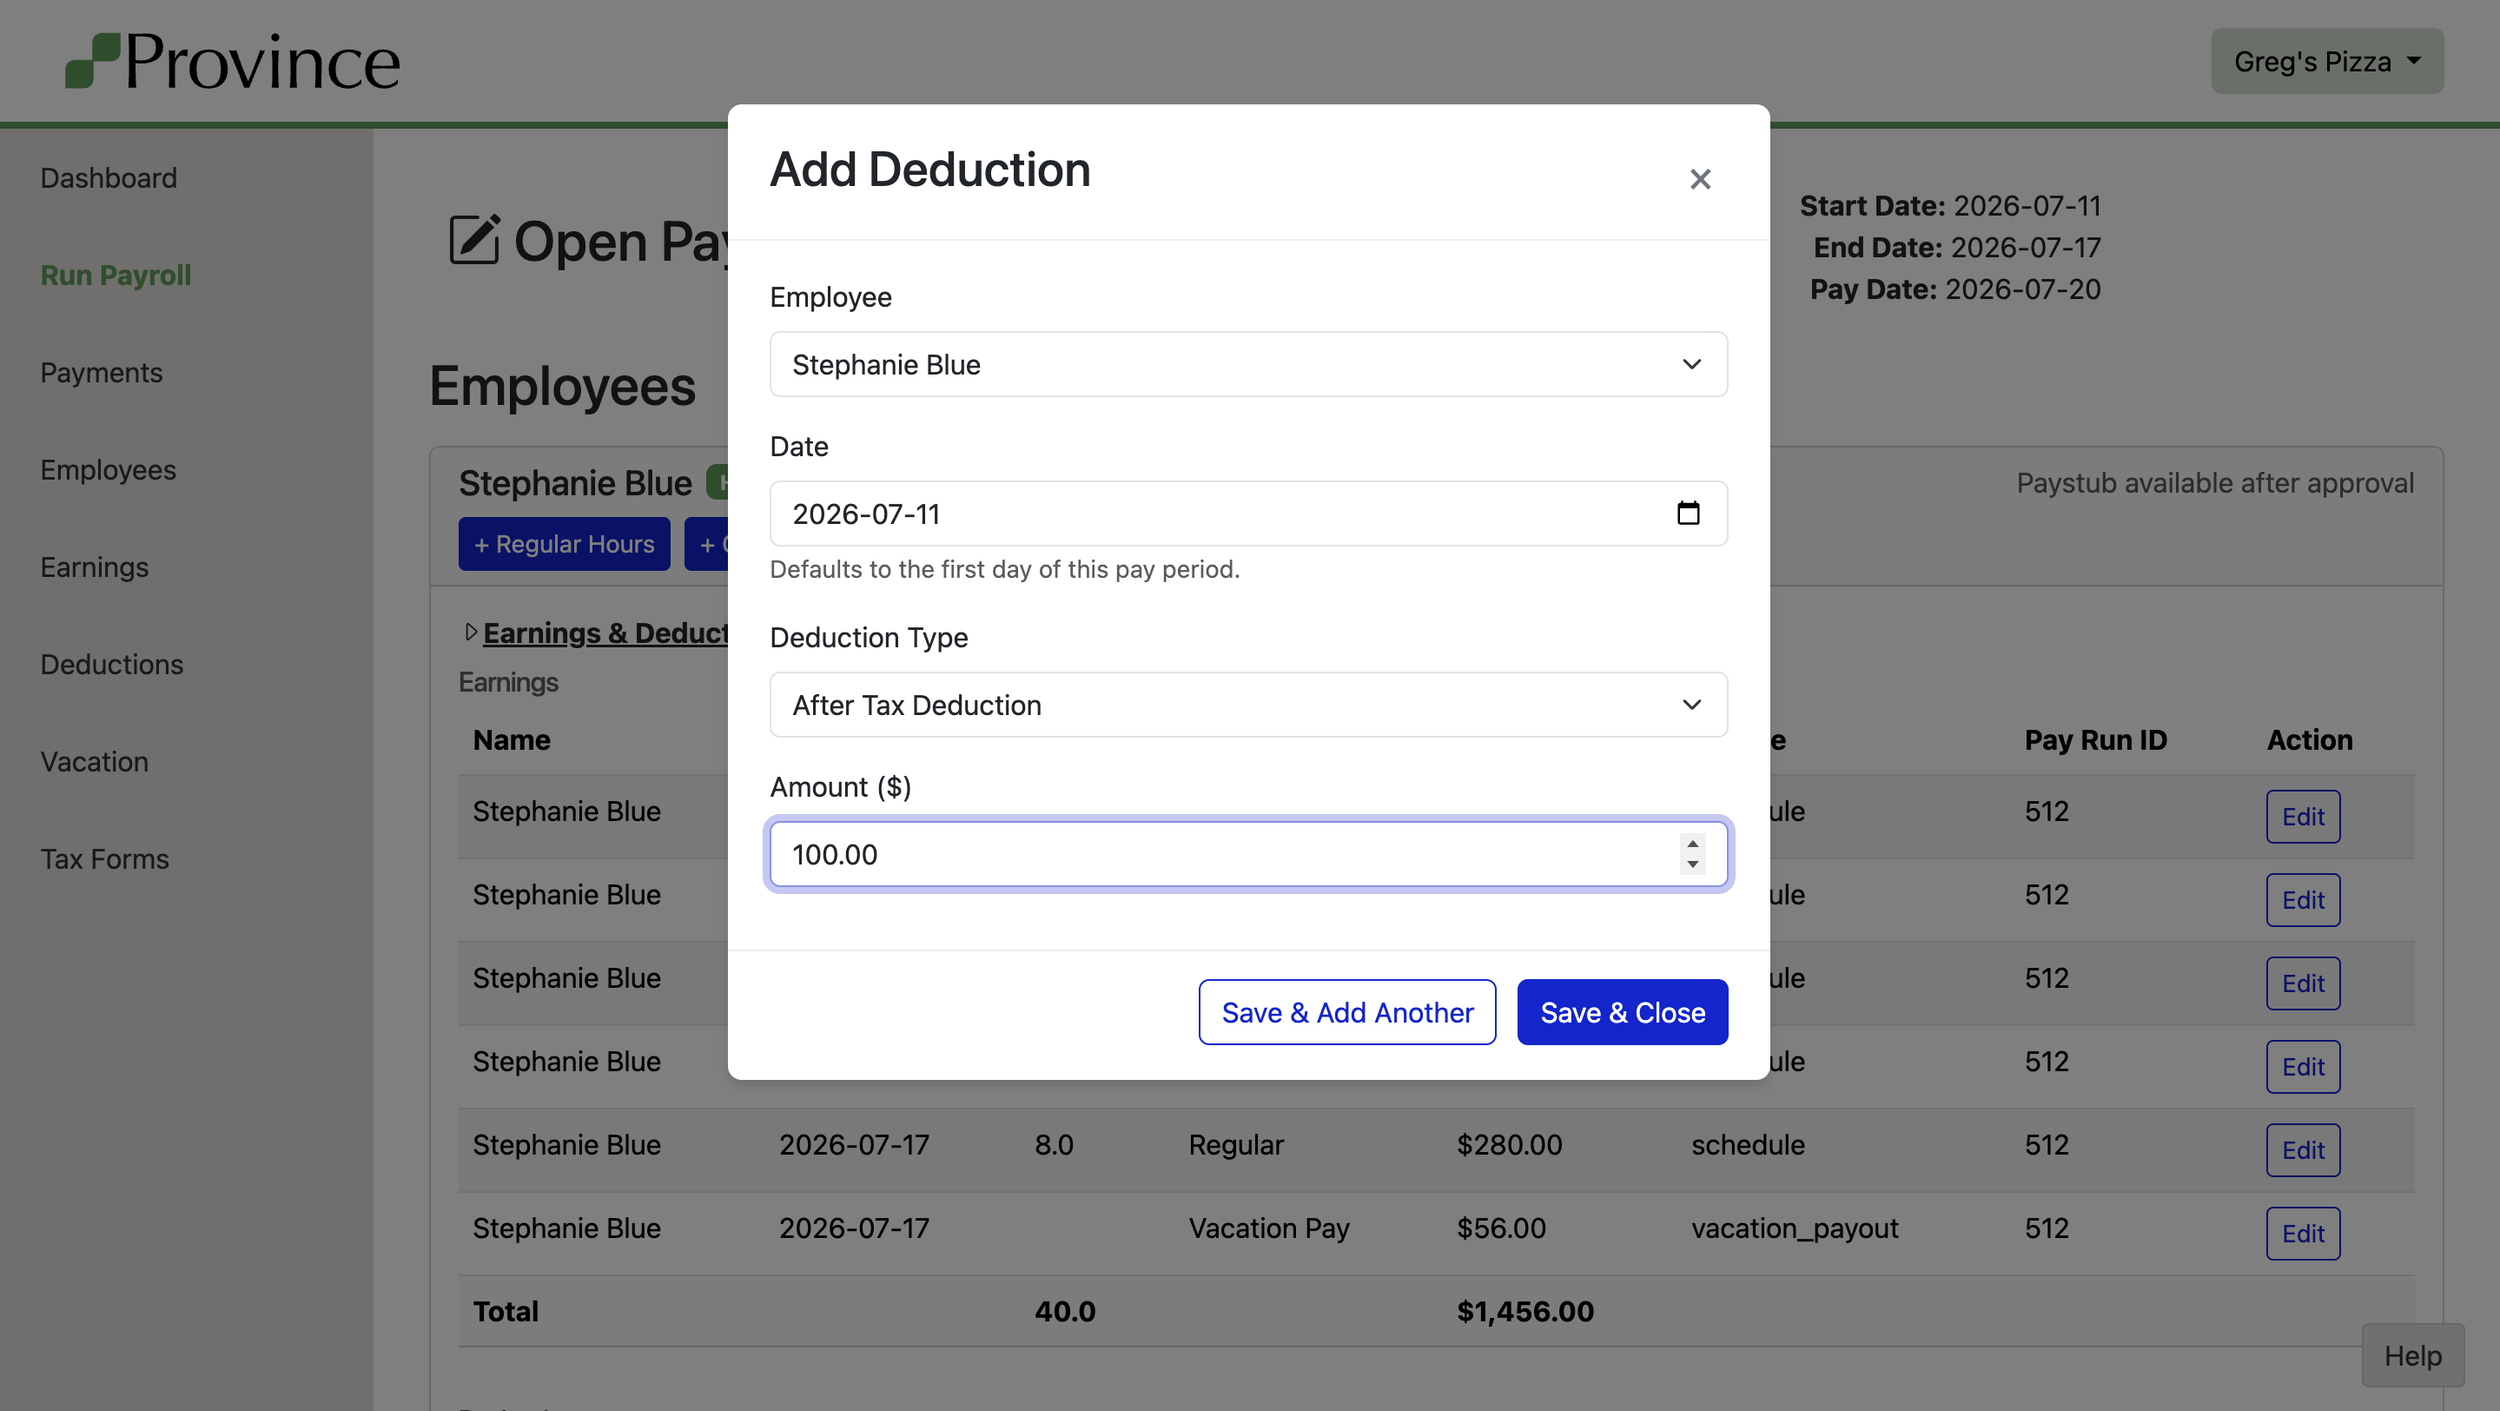2500x1411 pixels.
Task: Click the Paystub available after approval text
Action: pos(2215,483)
